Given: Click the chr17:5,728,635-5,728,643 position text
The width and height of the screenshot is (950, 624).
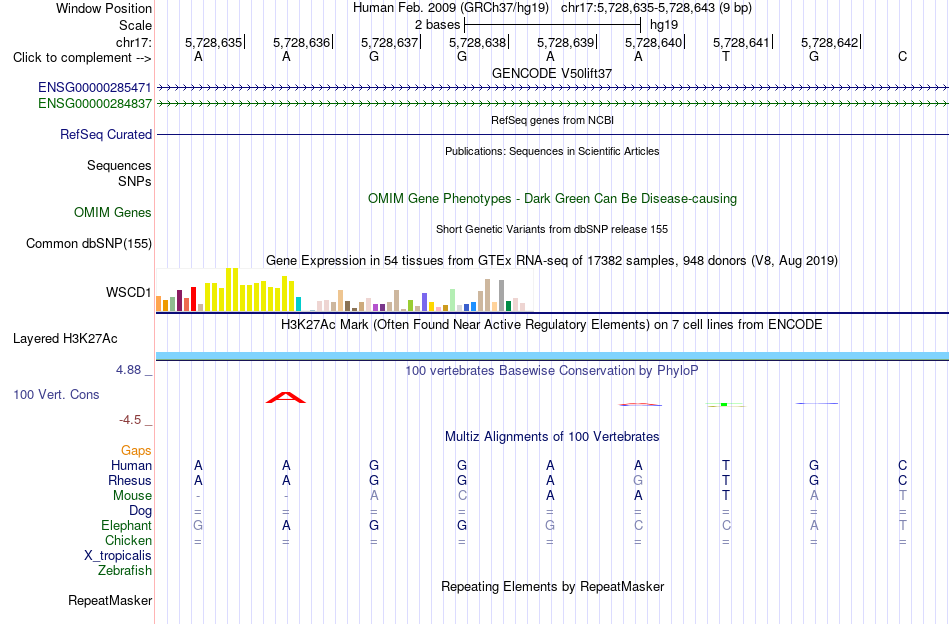Looking at the screenshot, I should [657, 8].
